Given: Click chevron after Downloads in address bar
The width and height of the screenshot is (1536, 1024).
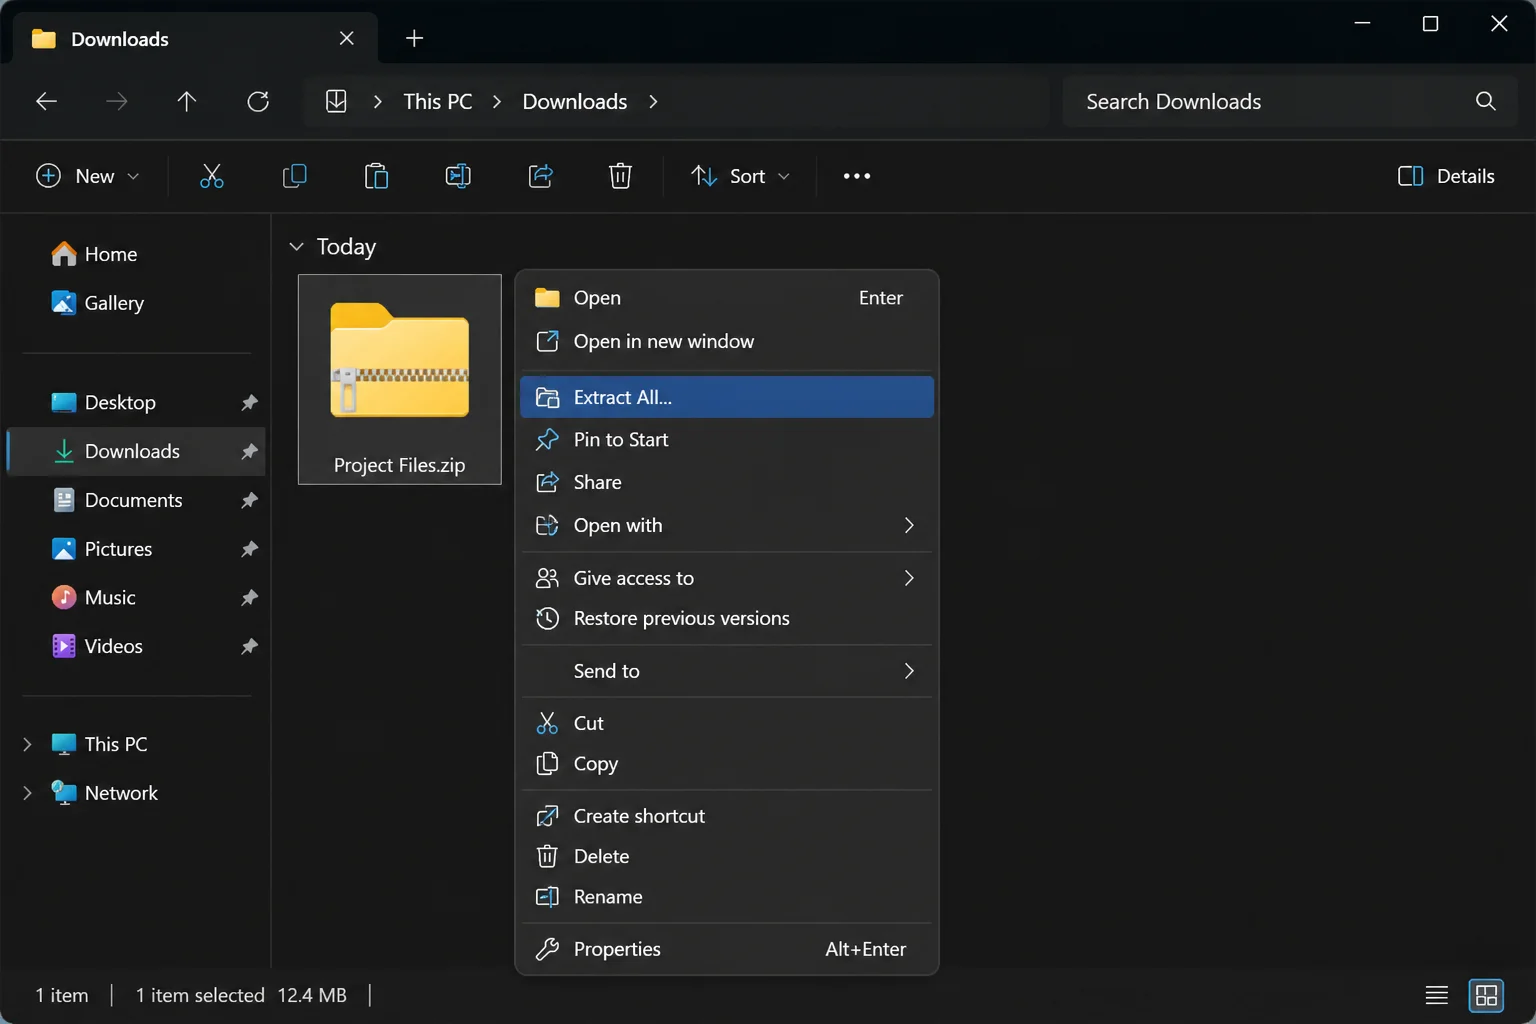Looking at the screenshot, I should [x=653, y=101].
